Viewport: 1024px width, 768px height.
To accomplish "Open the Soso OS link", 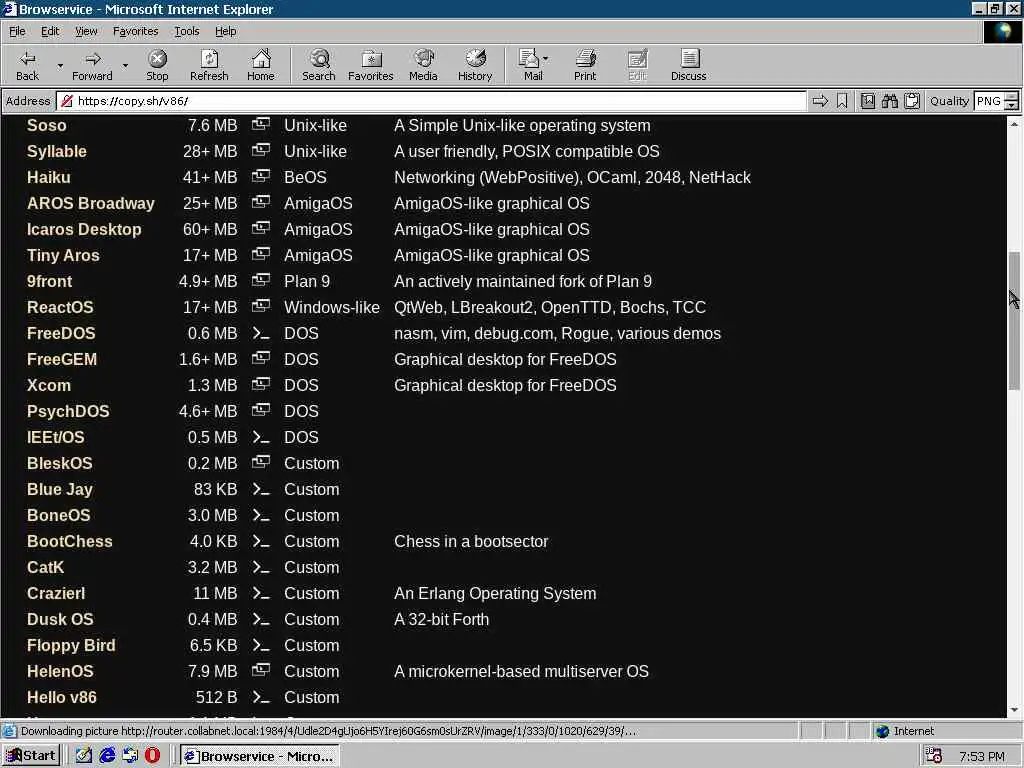I will [46, 125].
